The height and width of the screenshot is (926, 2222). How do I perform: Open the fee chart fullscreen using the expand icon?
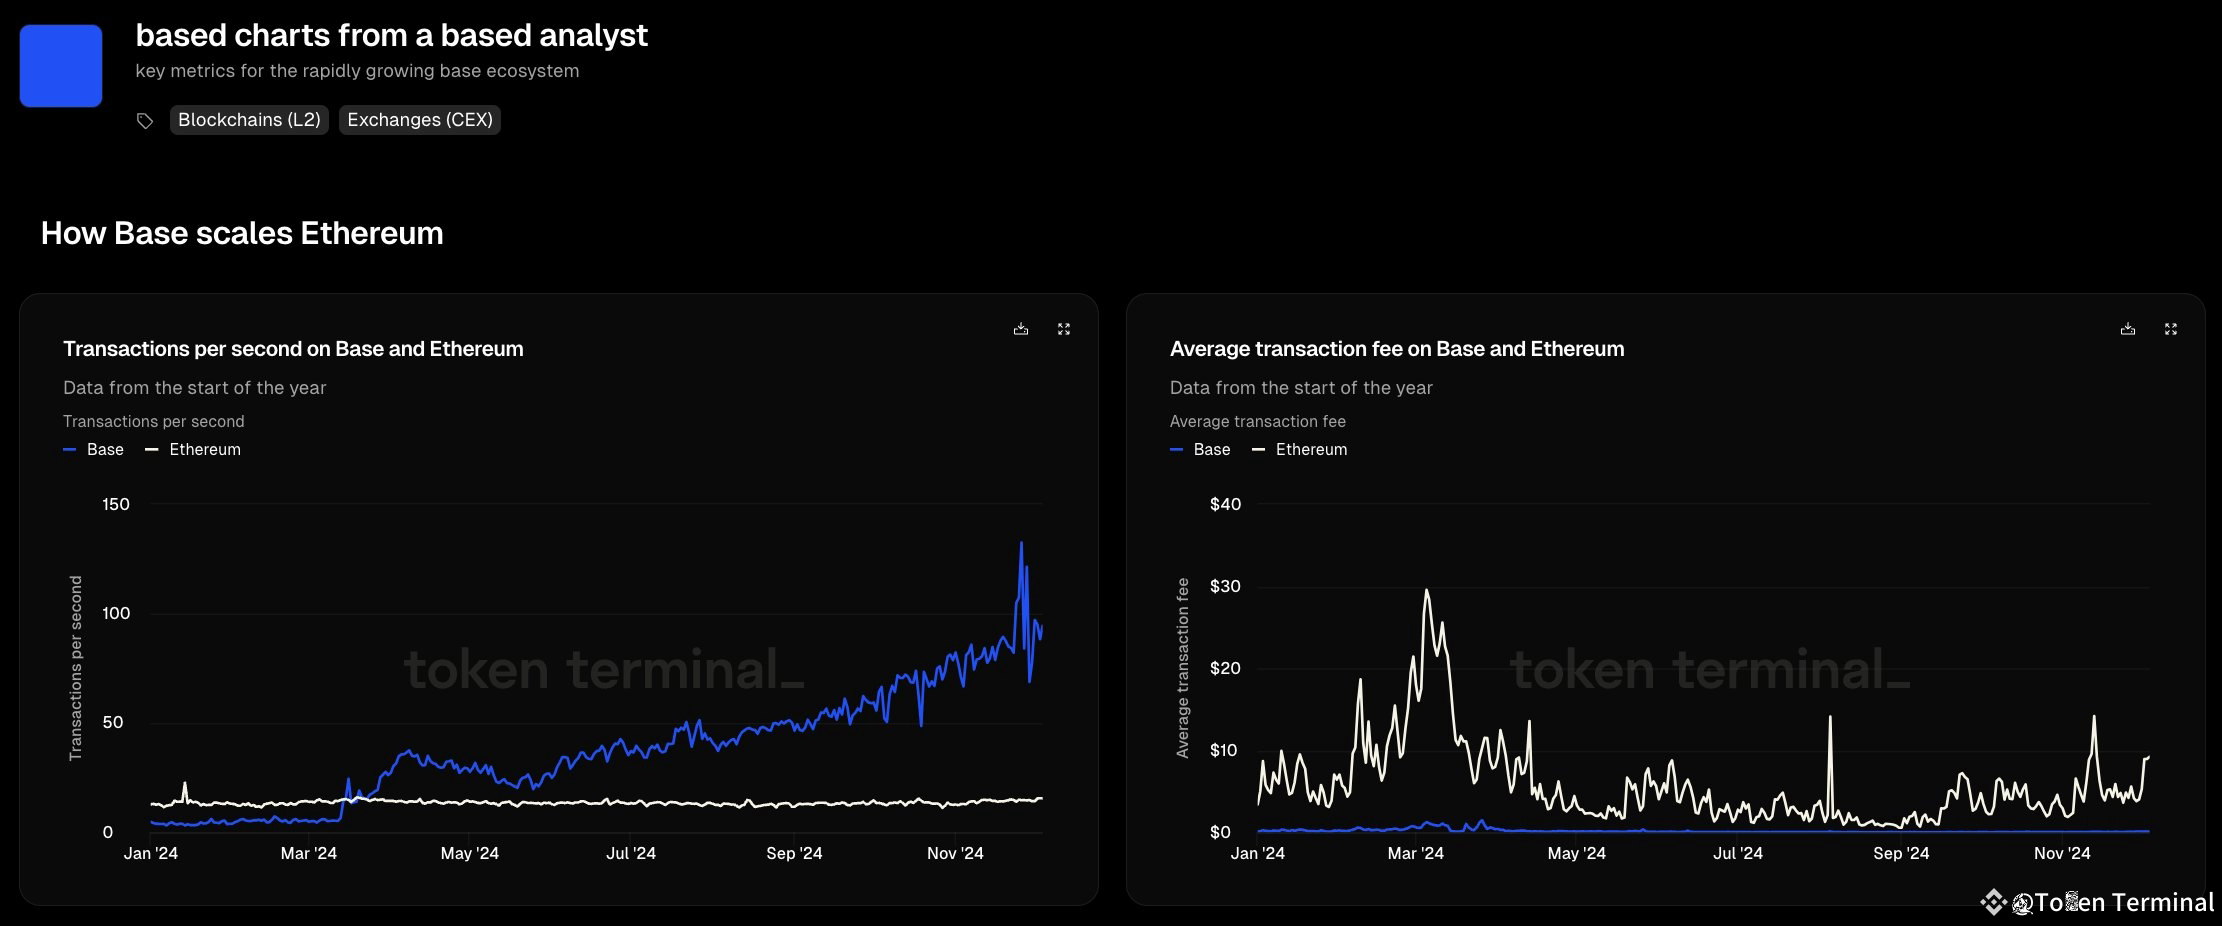point(2170,328)
